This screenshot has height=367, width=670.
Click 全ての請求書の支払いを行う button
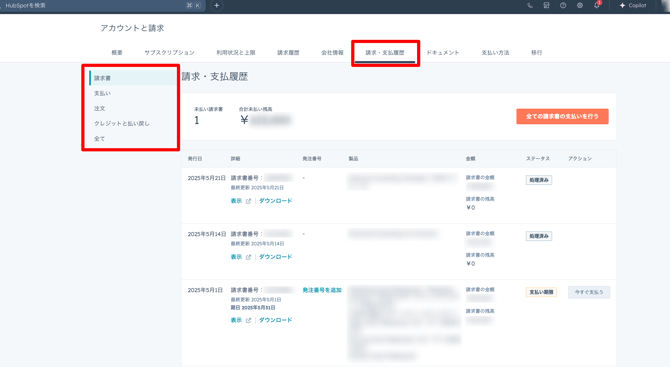562,116
